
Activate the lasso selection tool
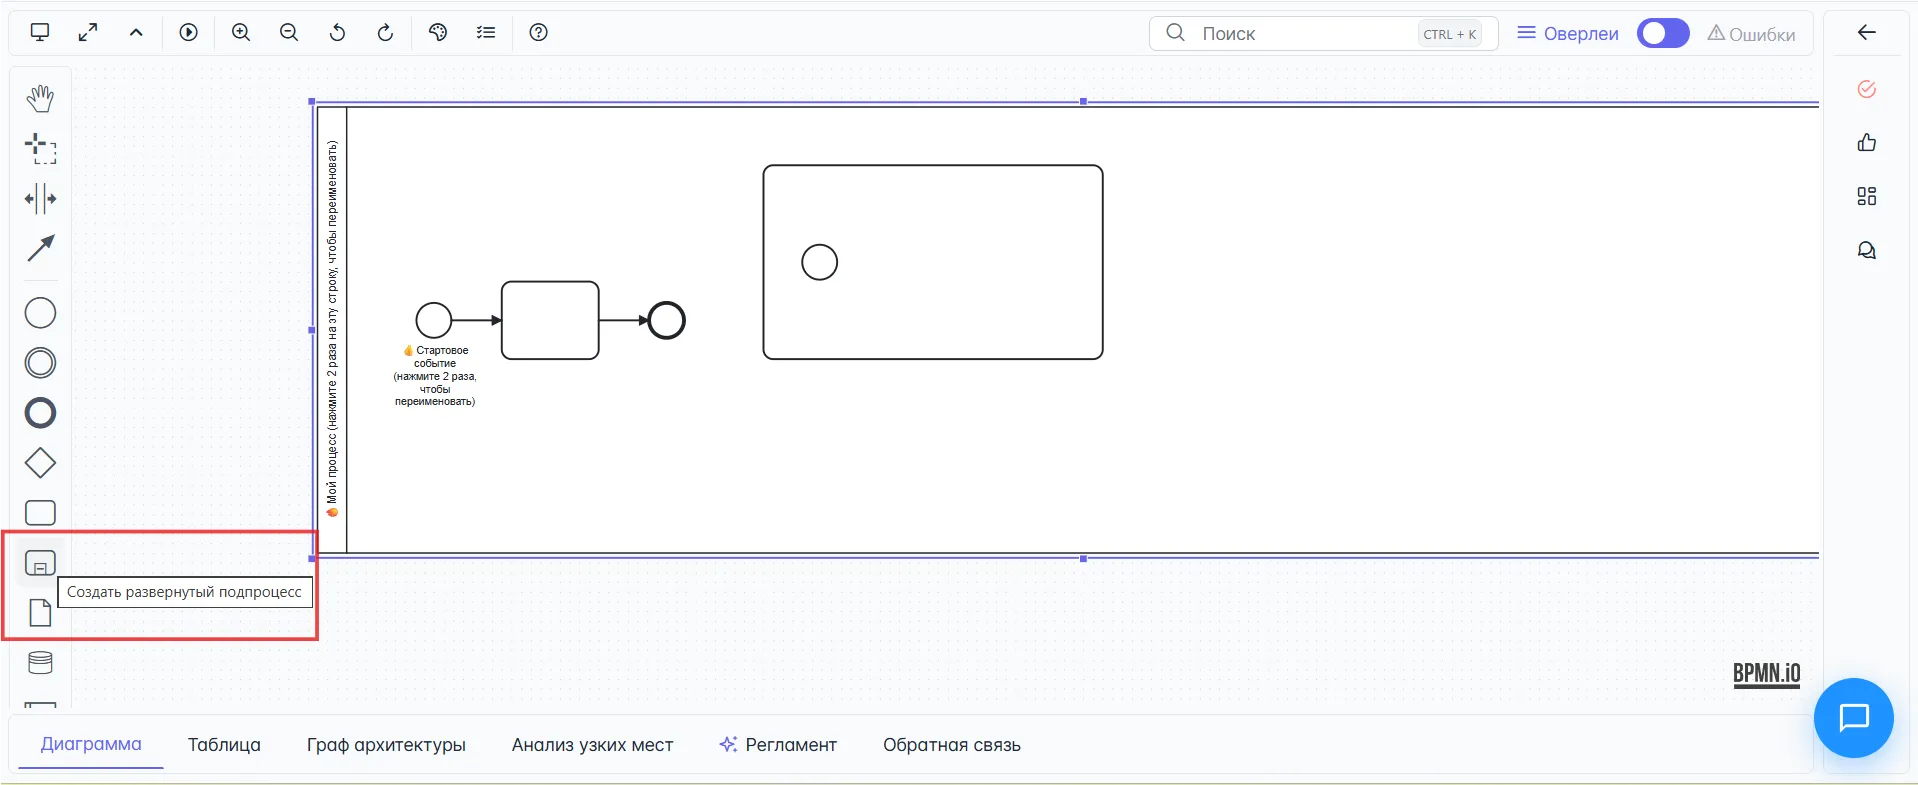coord(40,148)
